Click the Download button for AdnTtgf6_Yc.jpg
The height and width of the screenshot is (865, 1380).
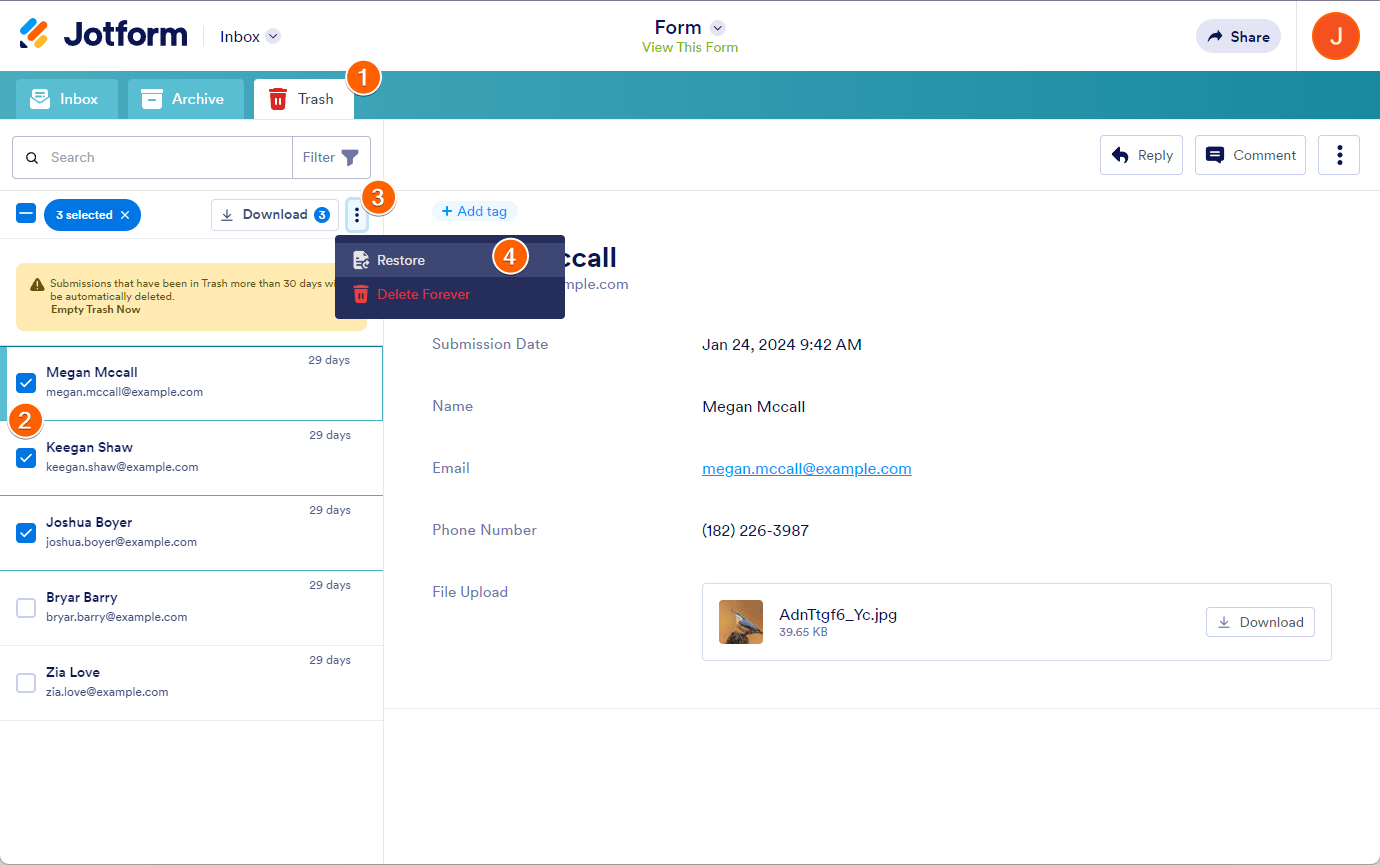pyautogui.click(x=1260, y=622)
